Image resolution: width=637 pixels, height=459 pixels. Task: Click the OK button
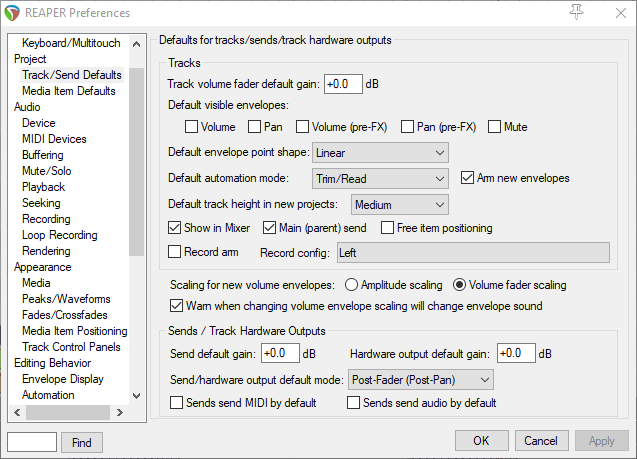(481, 441)
